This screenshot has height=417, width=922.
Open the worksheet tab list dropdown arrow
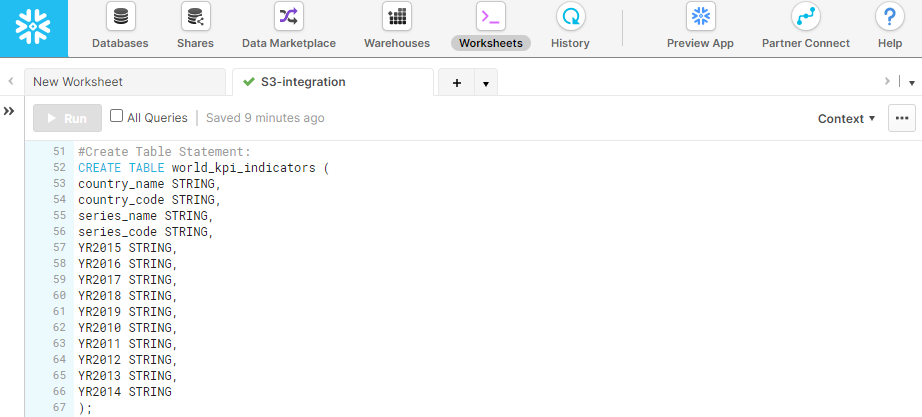click(485, 83)
